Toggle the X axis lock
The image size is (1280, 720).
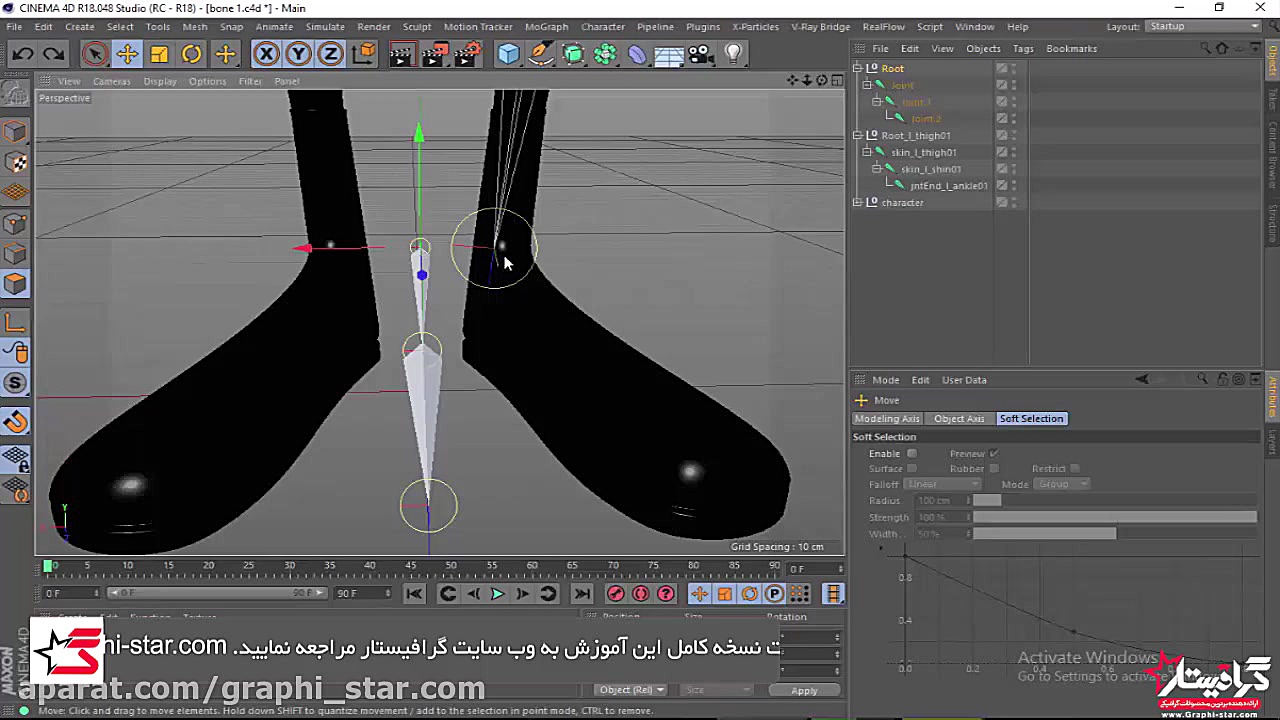click(x=266, y=54)
